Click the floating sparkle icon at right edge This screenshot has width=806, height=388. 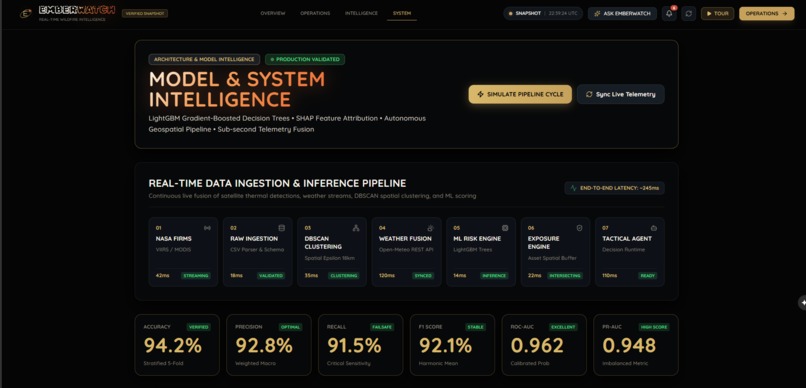pyautogui.click(x=802, y=303)
